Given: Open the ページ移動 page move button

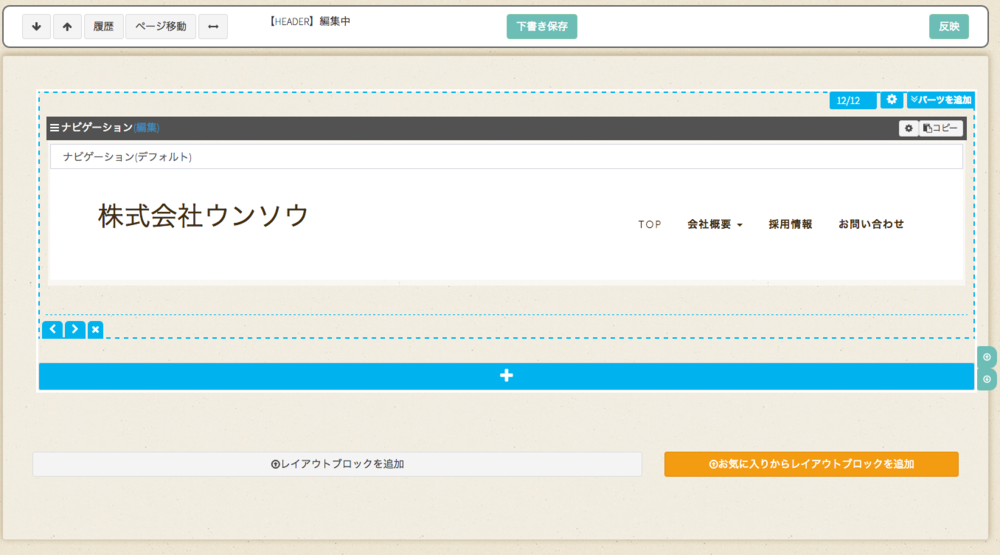Looking at the screenshot, I should pyautogui.click(x=161, y=27).
